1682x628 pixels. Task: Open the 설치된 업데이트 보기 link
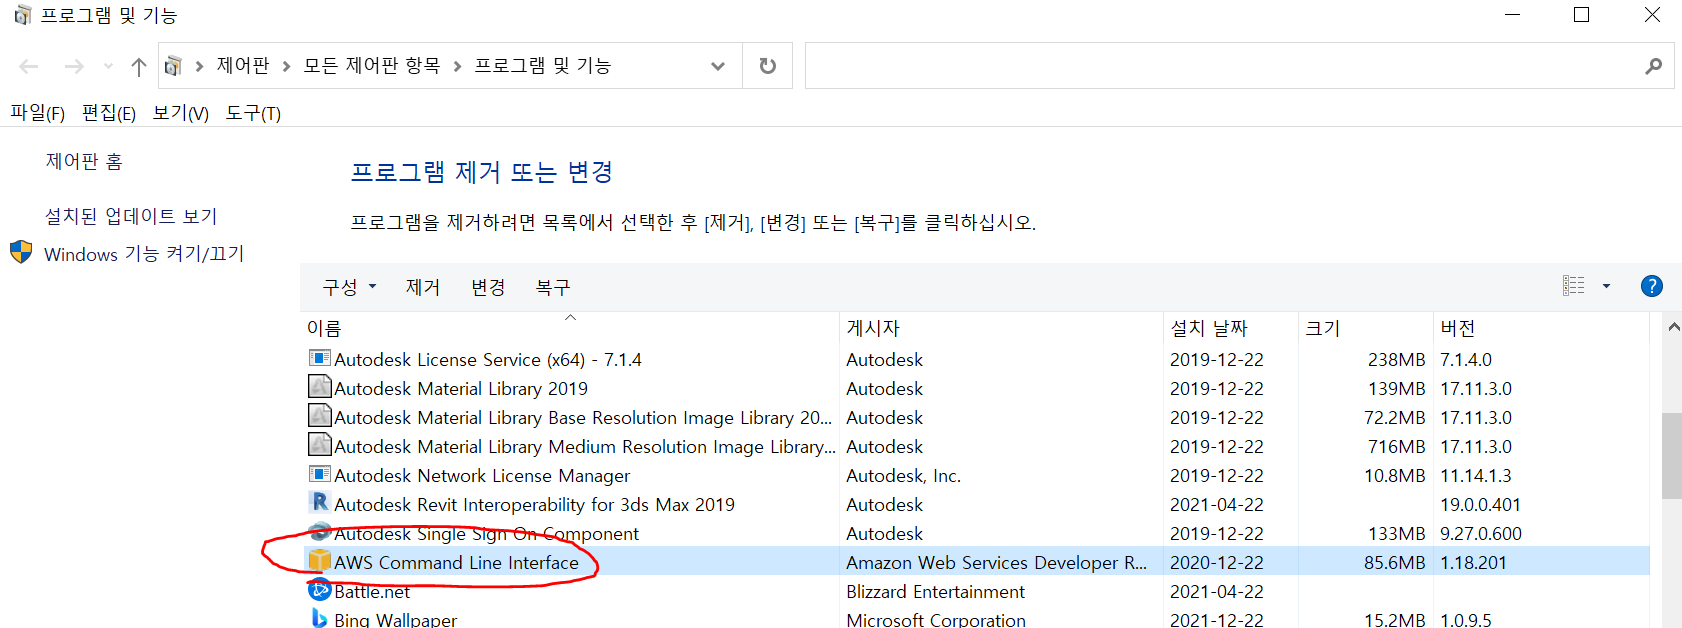(x=131, y=216)
